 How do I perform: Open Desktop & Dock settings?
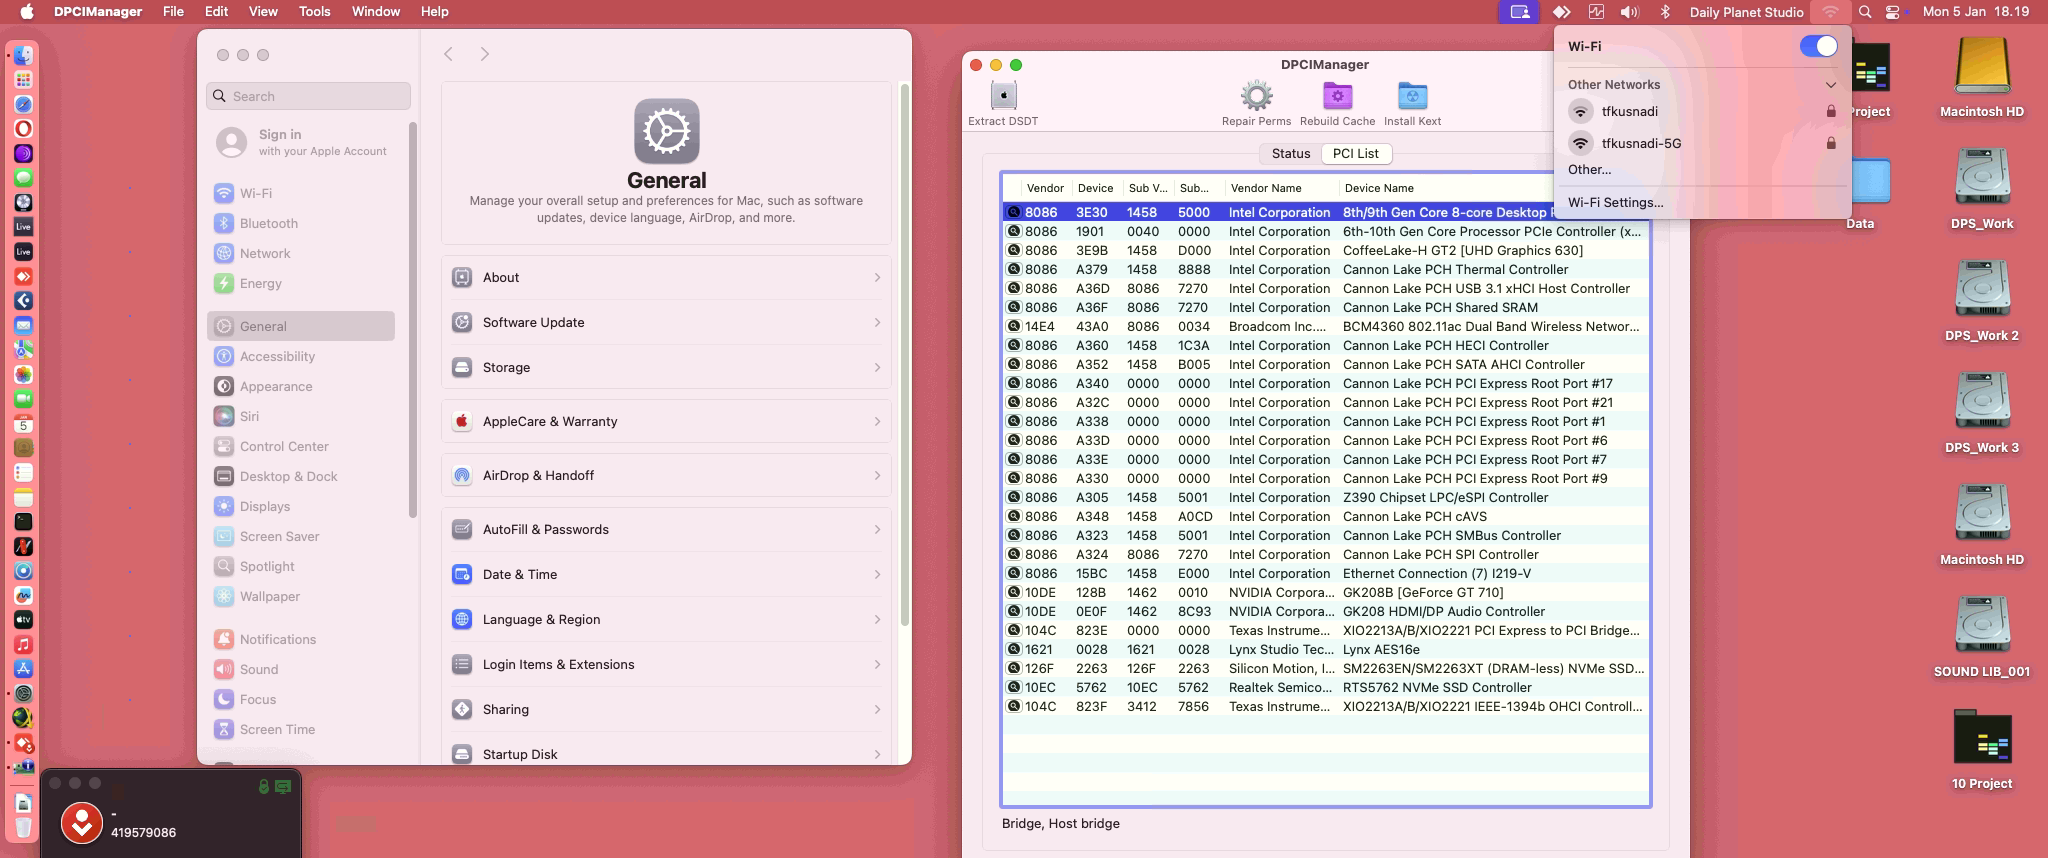(x=301, y=476)
